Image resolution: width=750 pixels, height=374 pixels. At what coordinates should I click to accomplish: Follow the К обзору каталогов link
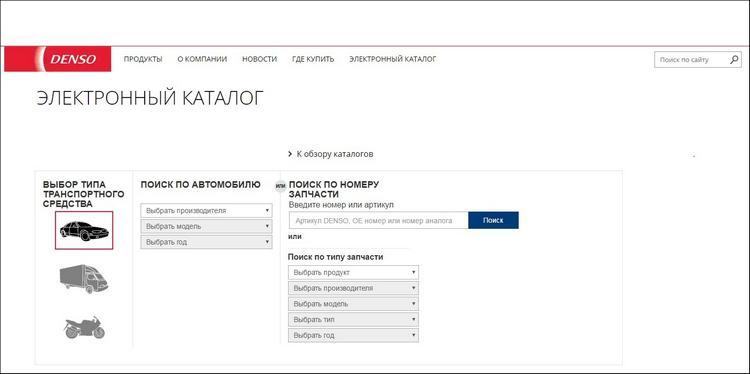coord(335,154)
